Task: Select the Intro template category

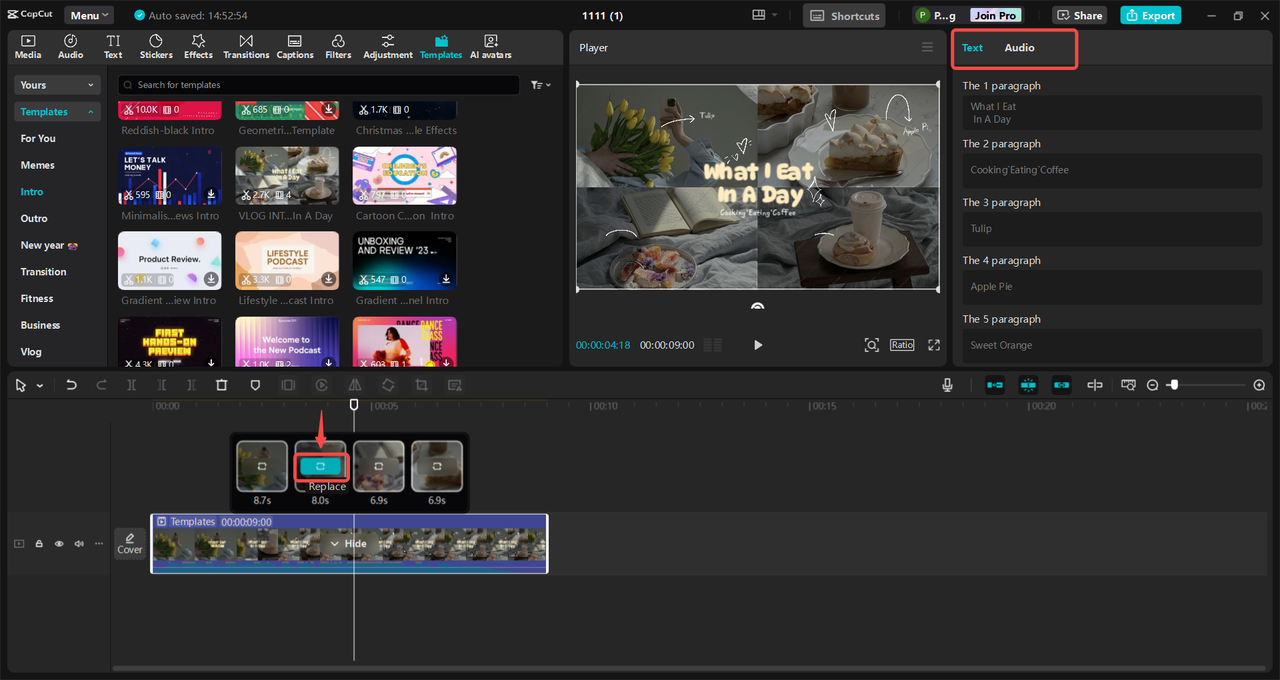Action: (32, 192)
